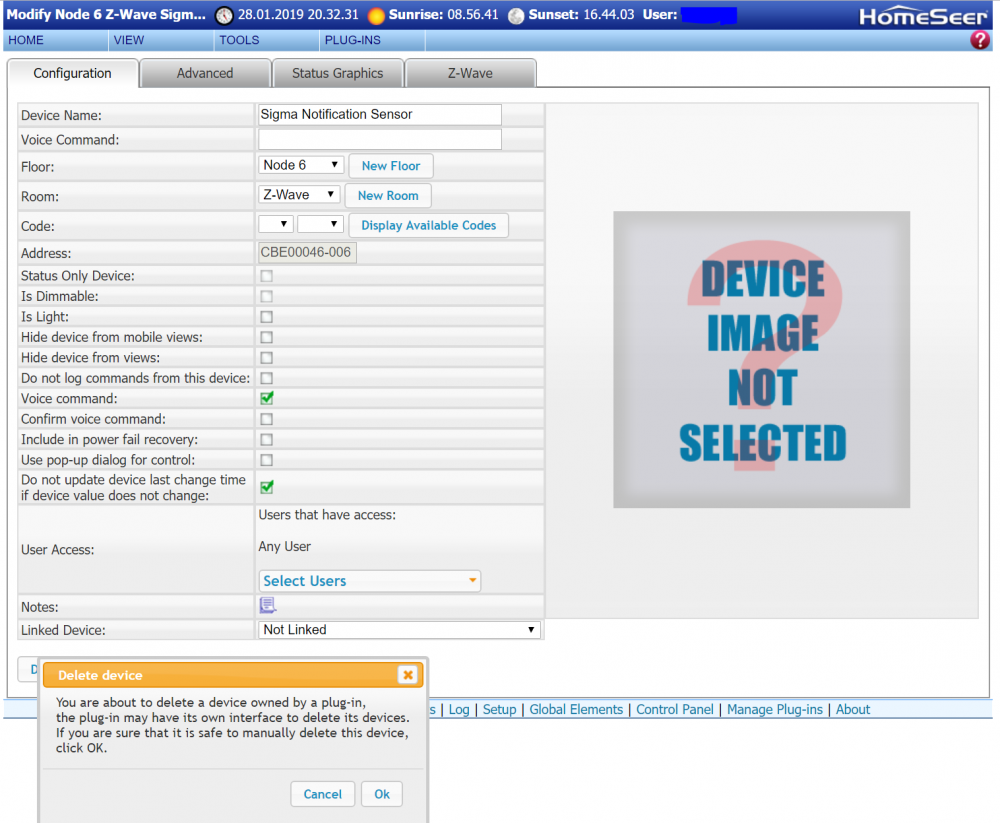Expand the Floor dropdown showing Node 6

(301, 165)
